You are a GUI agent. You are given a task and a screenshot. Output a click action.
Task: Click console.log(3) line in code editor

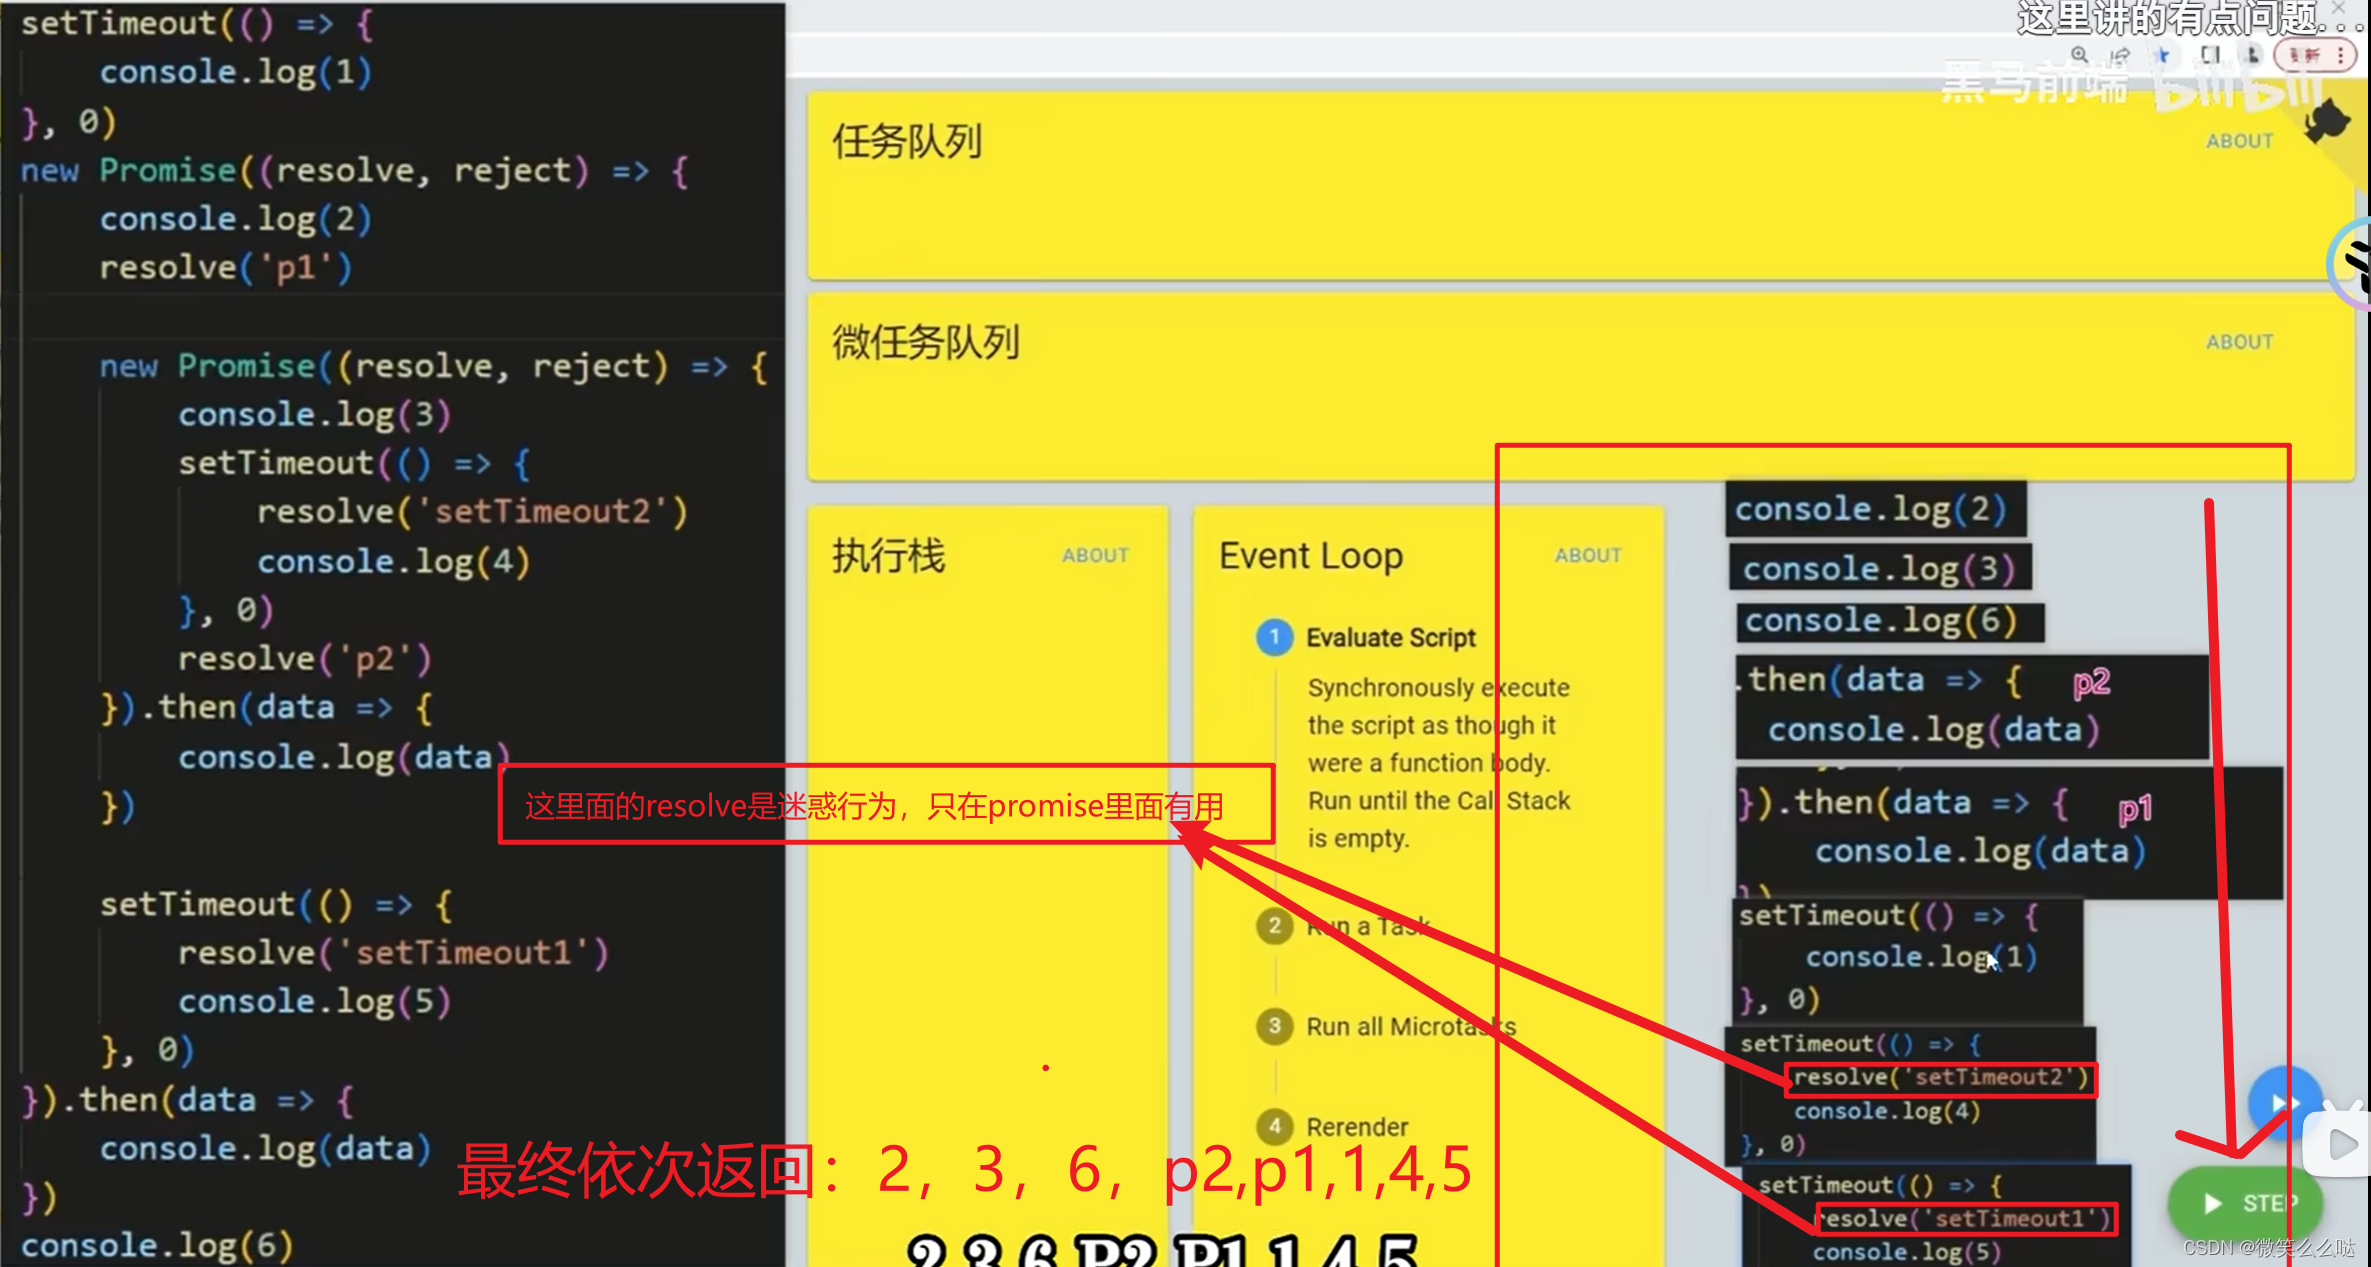coord(315,414)
